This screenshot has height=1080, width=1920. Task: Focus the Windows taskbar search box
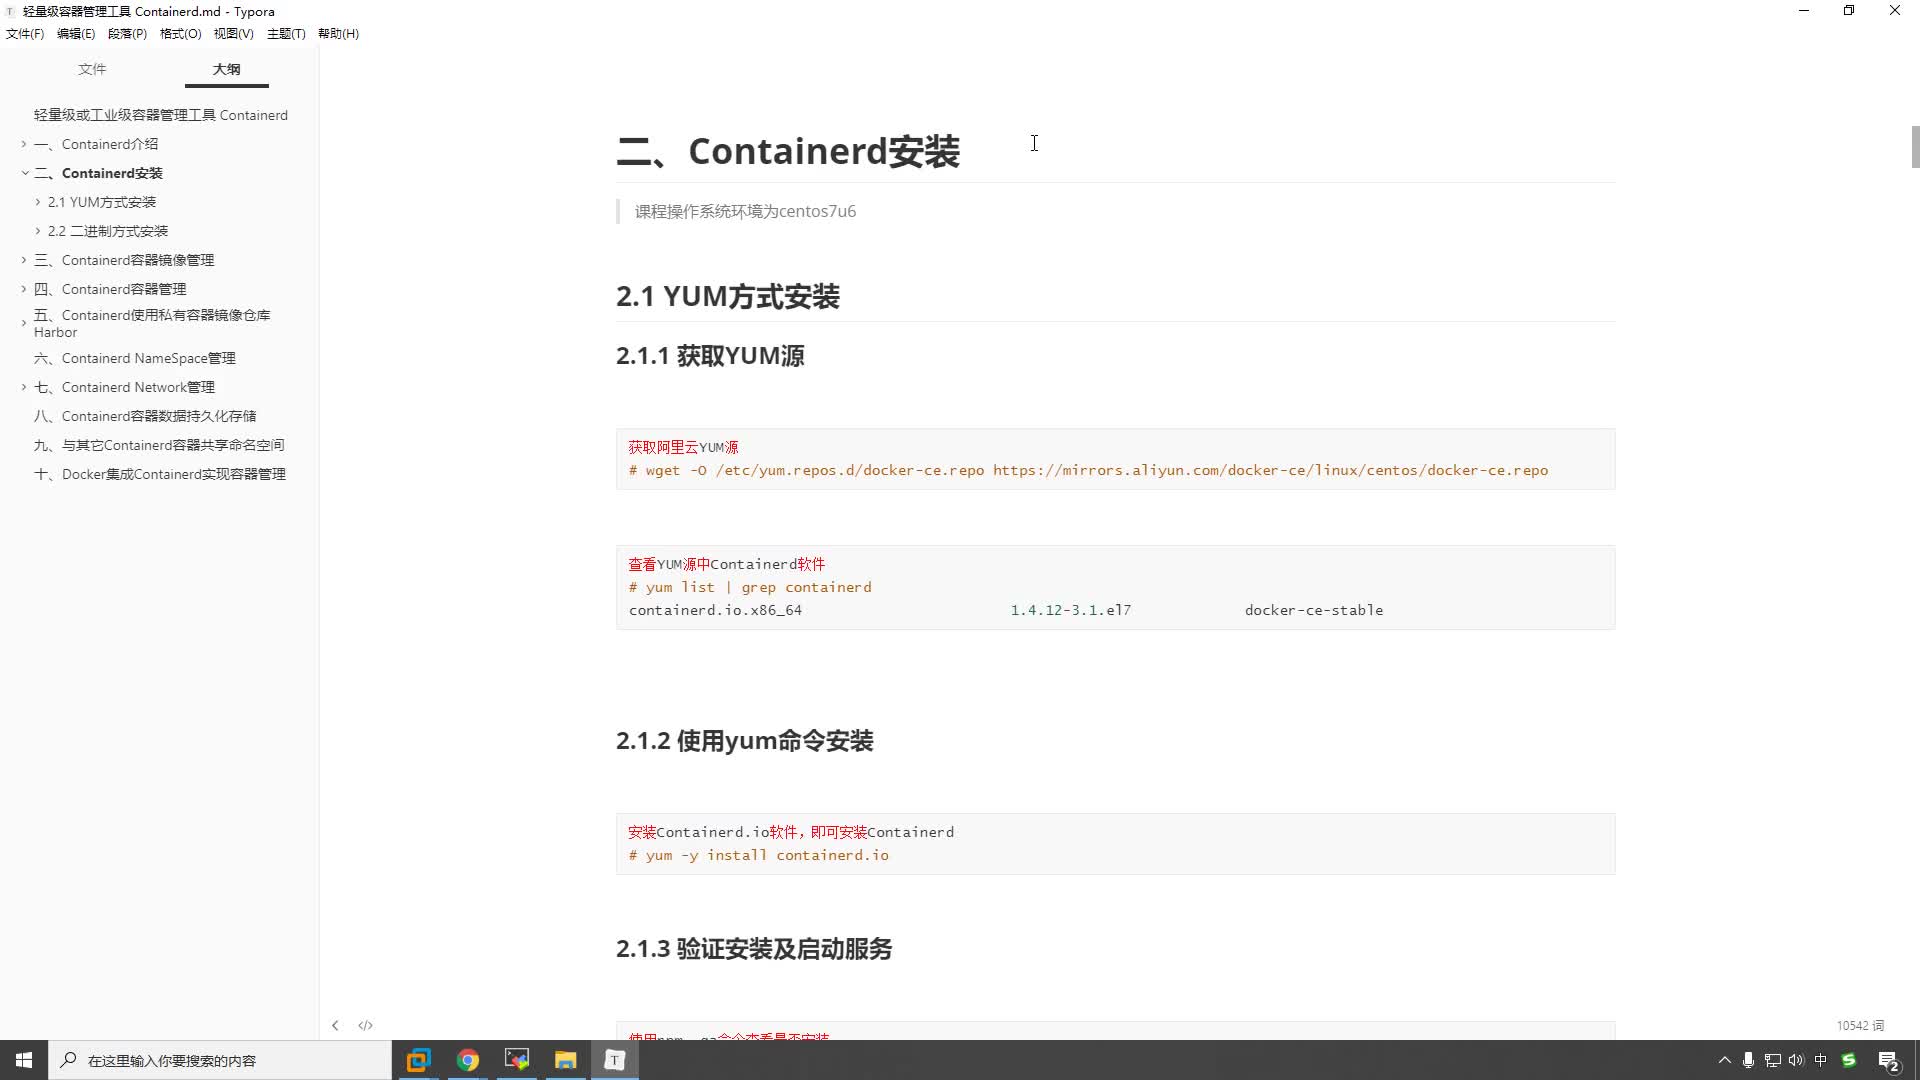point(220,1060)
